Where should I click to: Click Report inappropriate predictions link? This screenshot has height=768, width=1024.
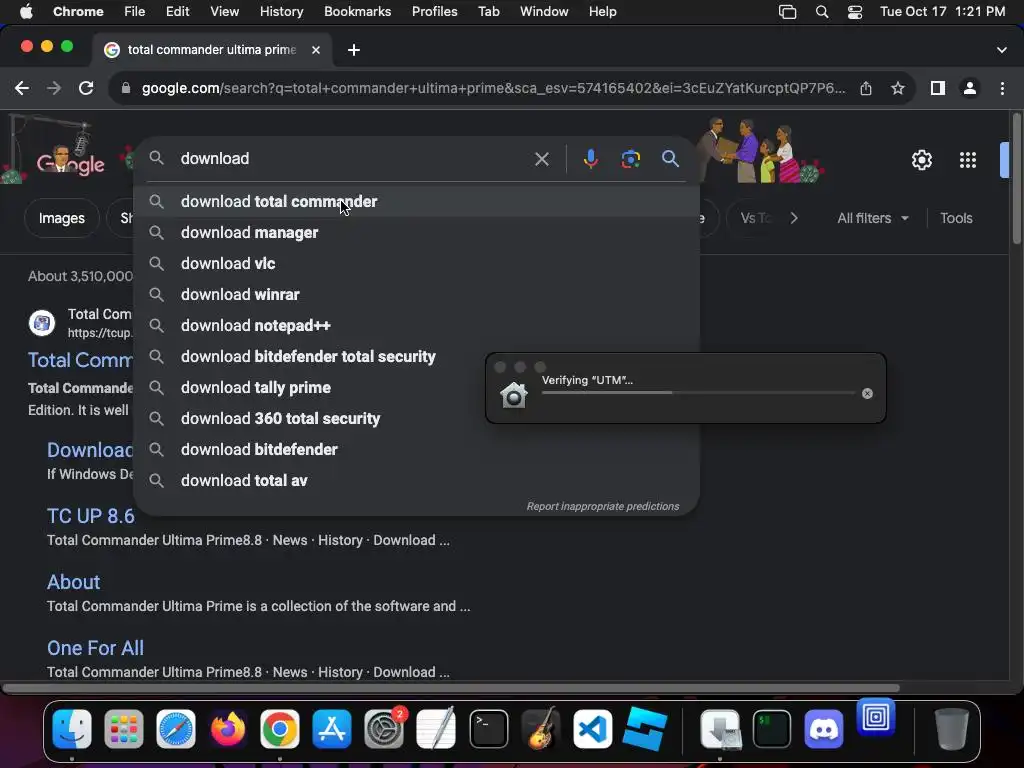click(603, 506)
